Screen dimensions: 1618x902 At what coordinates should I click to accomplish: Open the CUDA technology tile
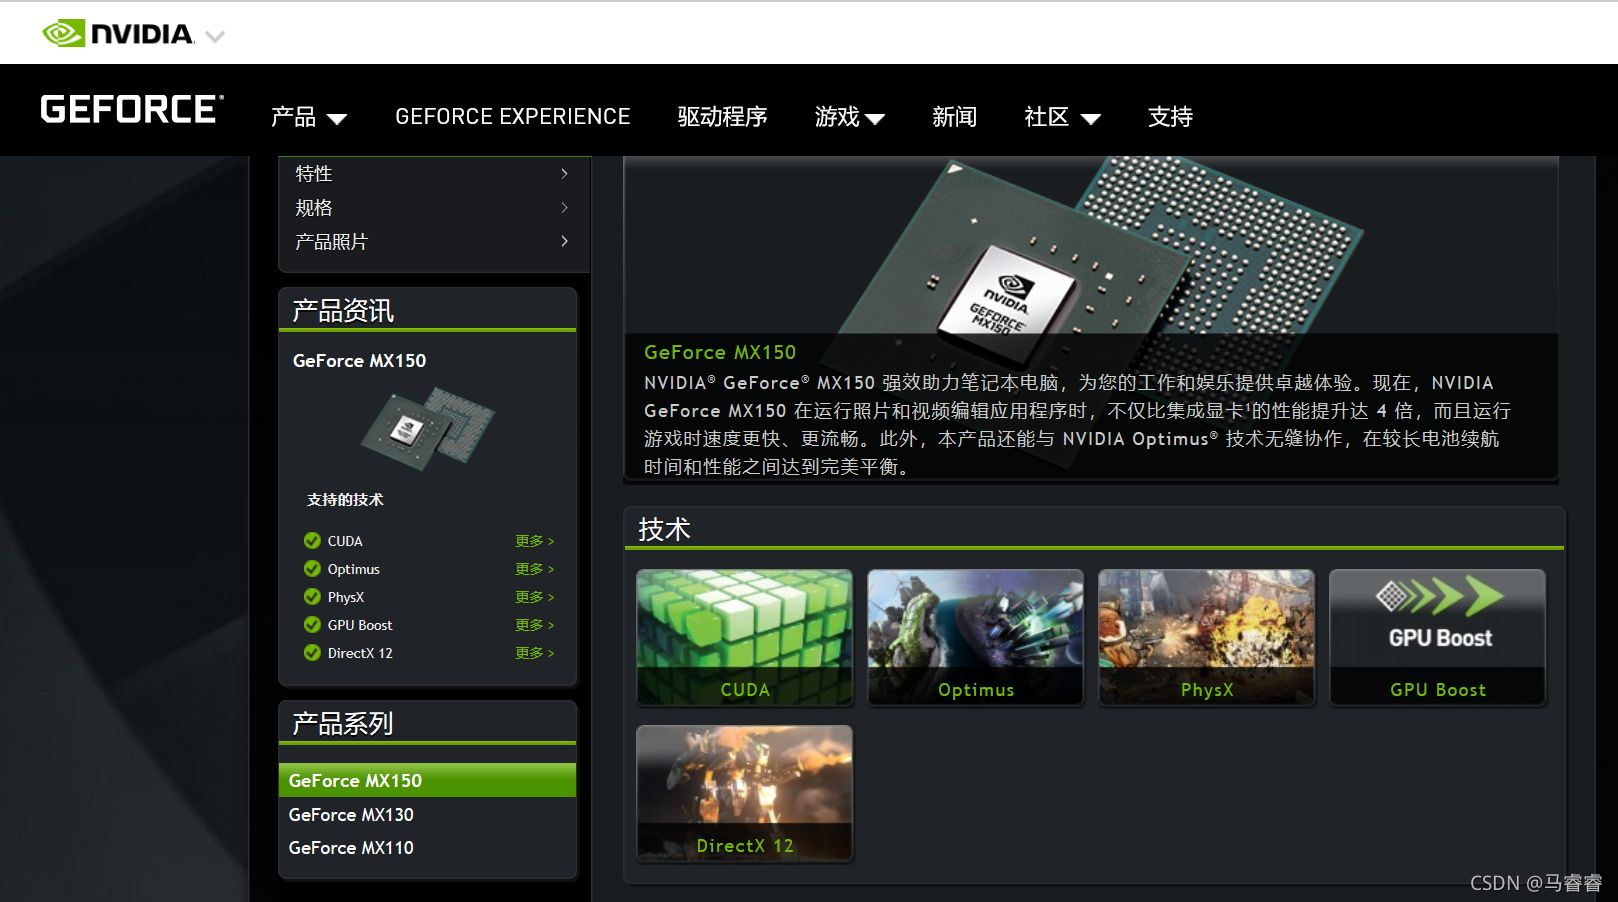pyautogui.click(x=744, y=637)
